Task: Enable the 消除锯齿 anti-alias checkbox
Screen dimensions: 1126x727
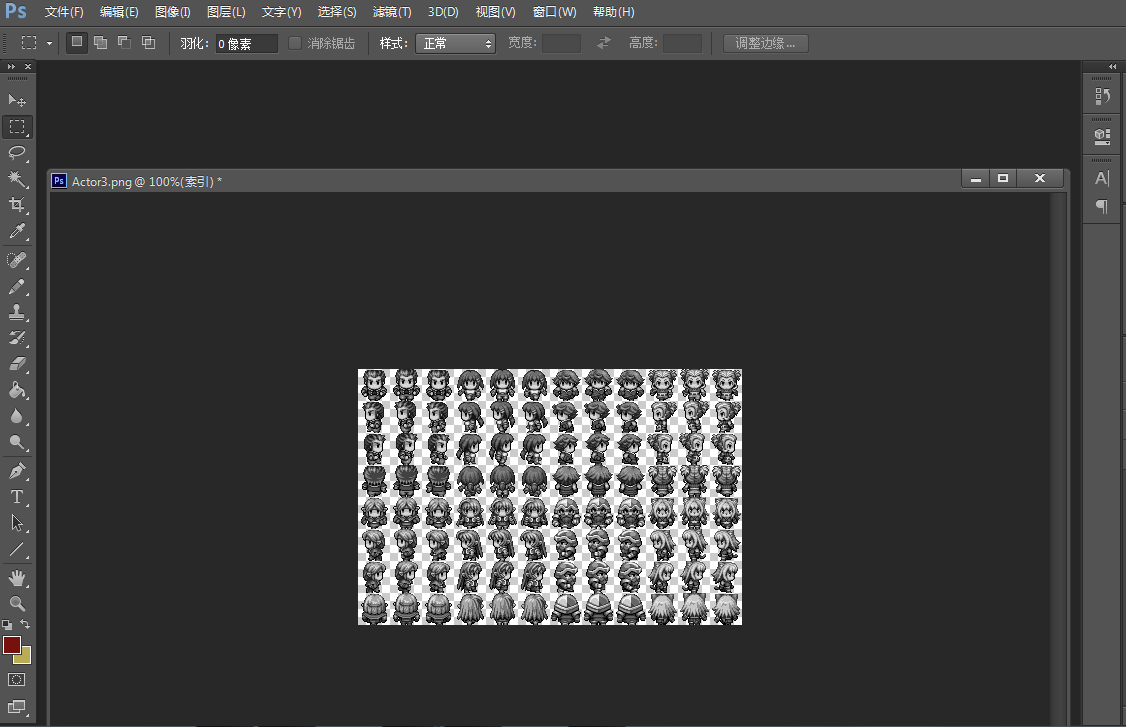Action: pos(294,43)
